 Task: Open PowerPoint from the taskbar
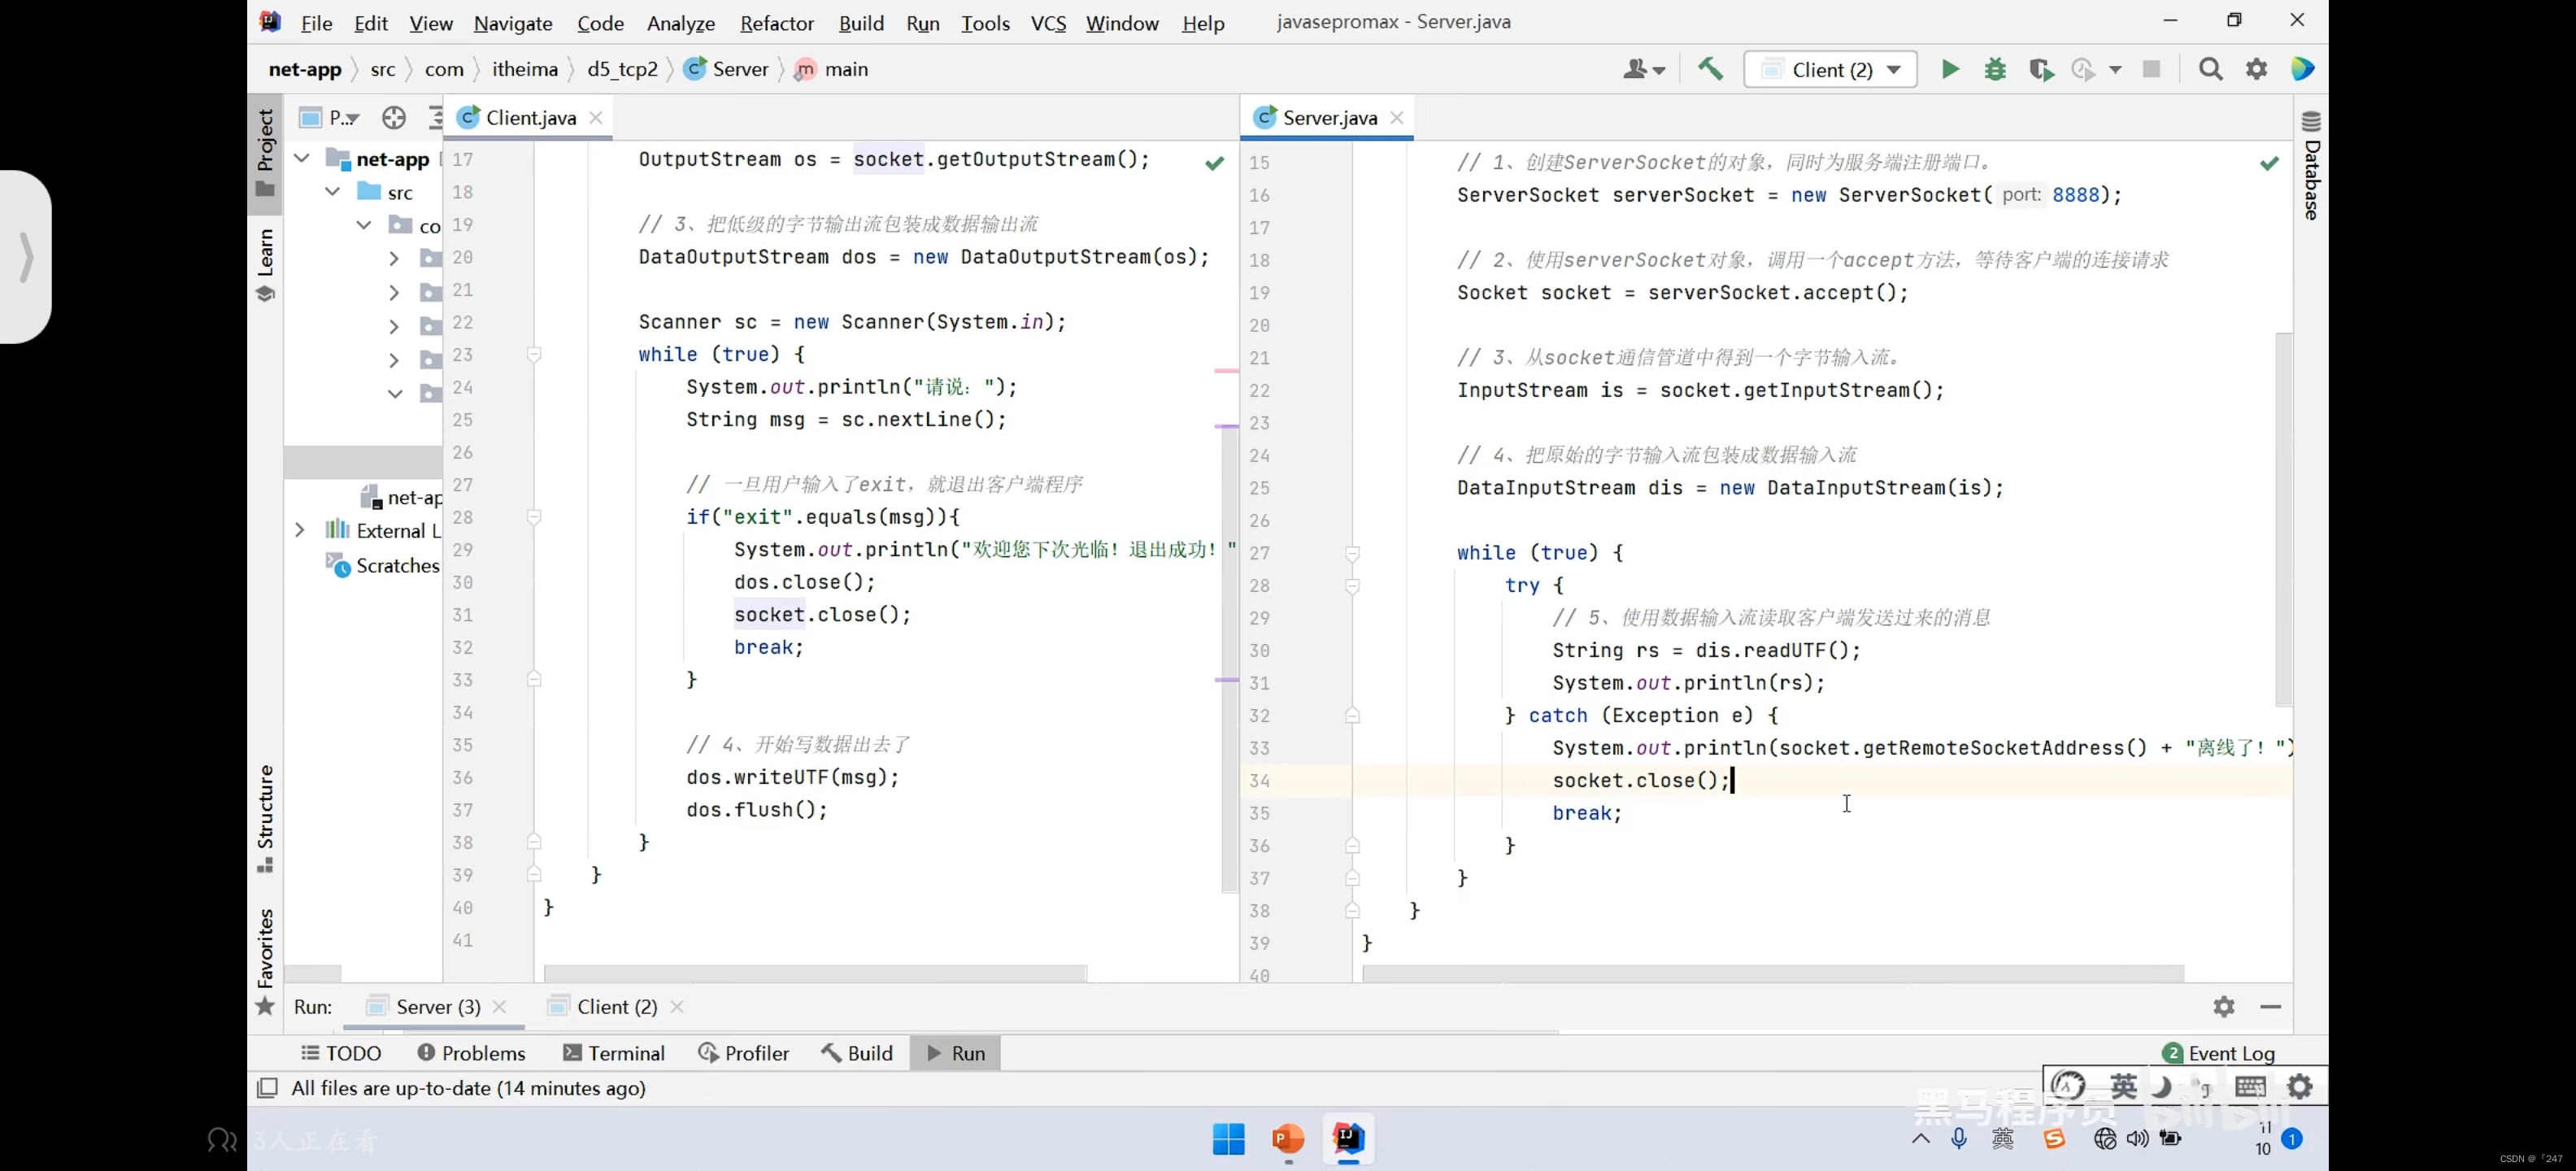pyautogui.click(x=1288, y=1139)
